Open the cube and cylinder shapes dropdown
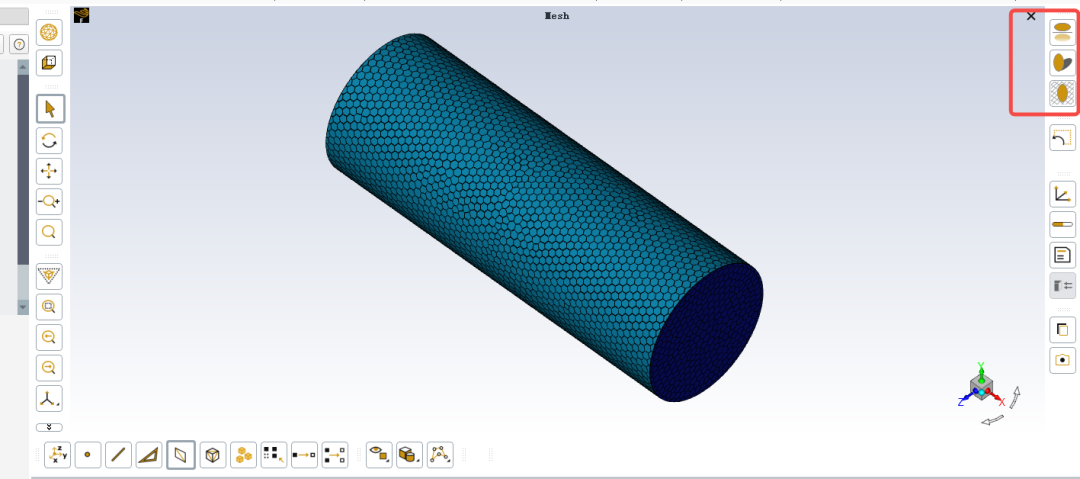 pos(409,455)
